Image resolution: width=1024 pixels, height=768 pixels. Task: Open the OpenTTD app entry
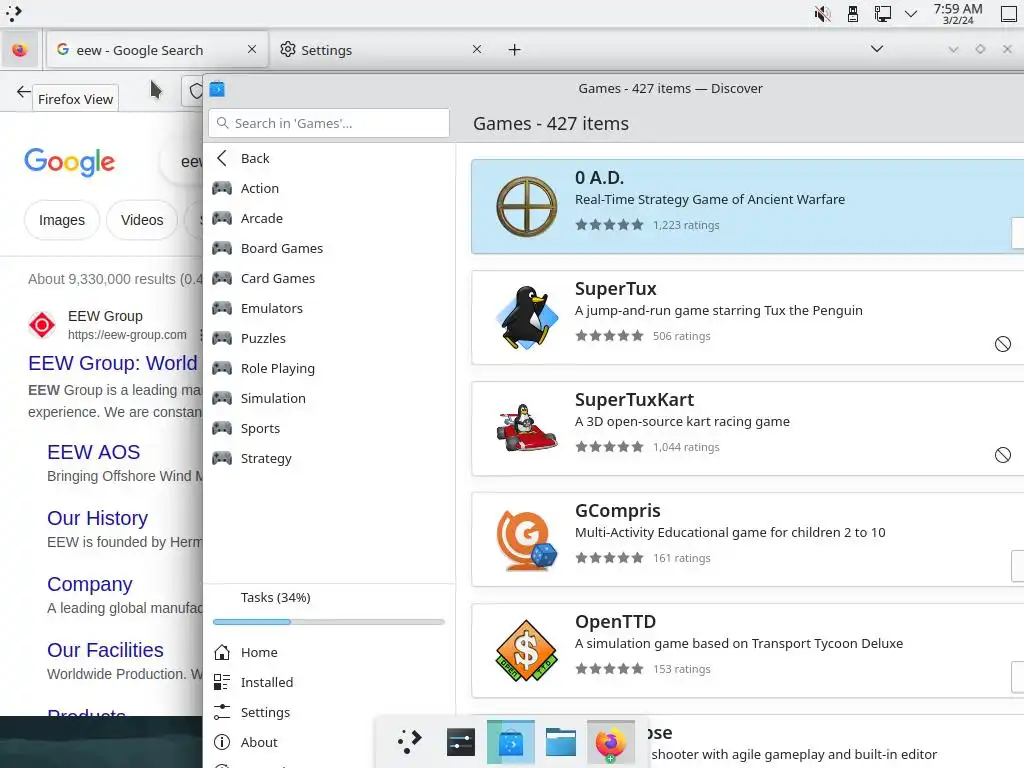748,650
